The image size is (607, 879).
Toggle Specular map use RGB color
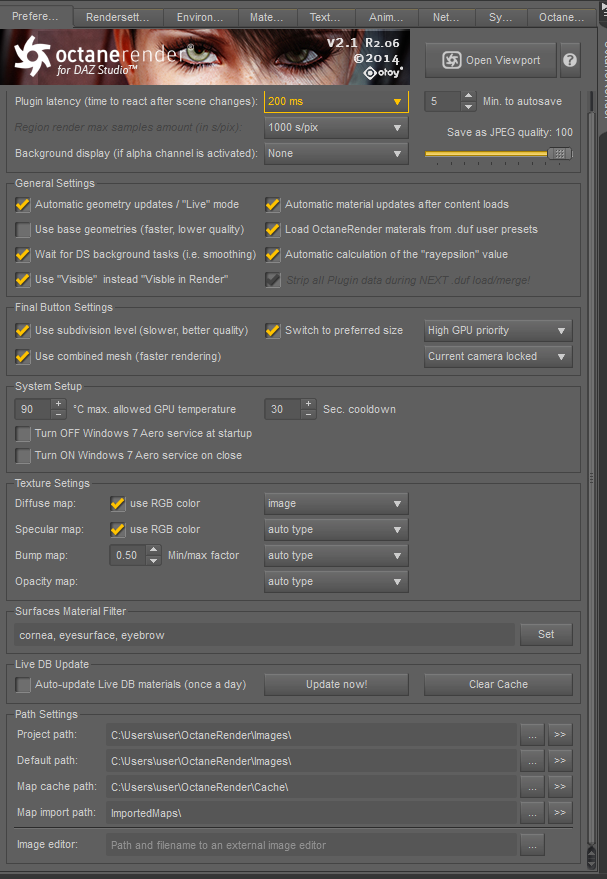pos(118,529)
